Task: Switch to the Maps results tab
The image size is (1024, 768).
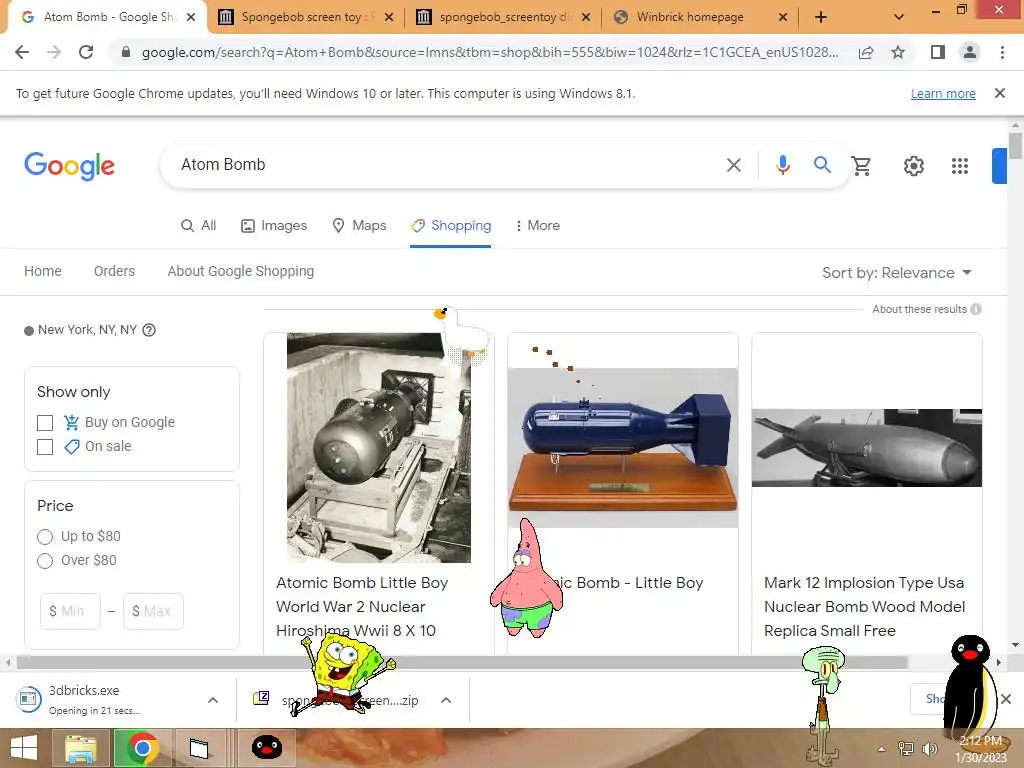Action: tap(359, 225)
